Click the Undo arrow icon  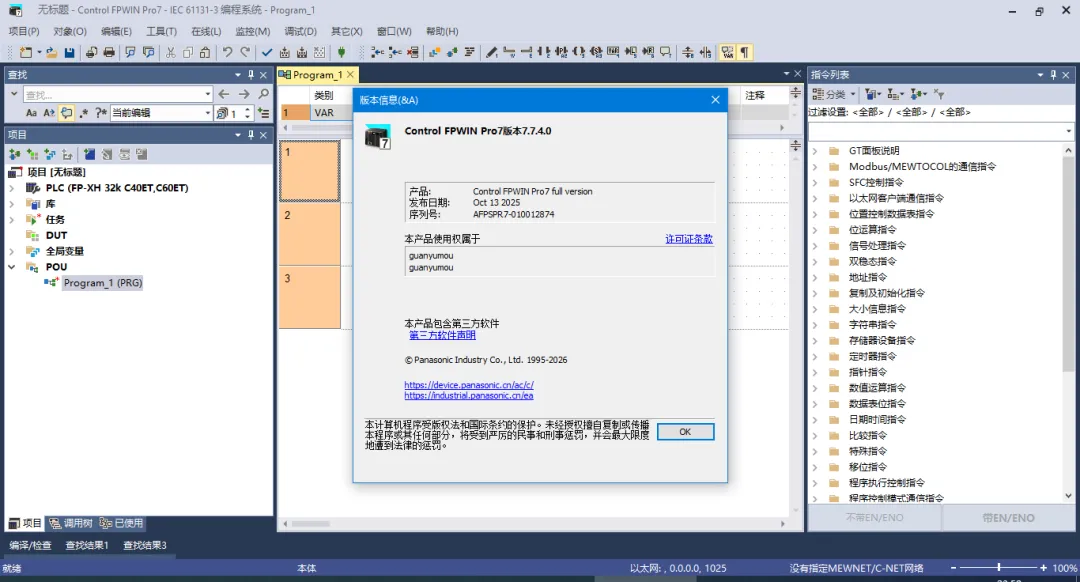tap(227, 52)
